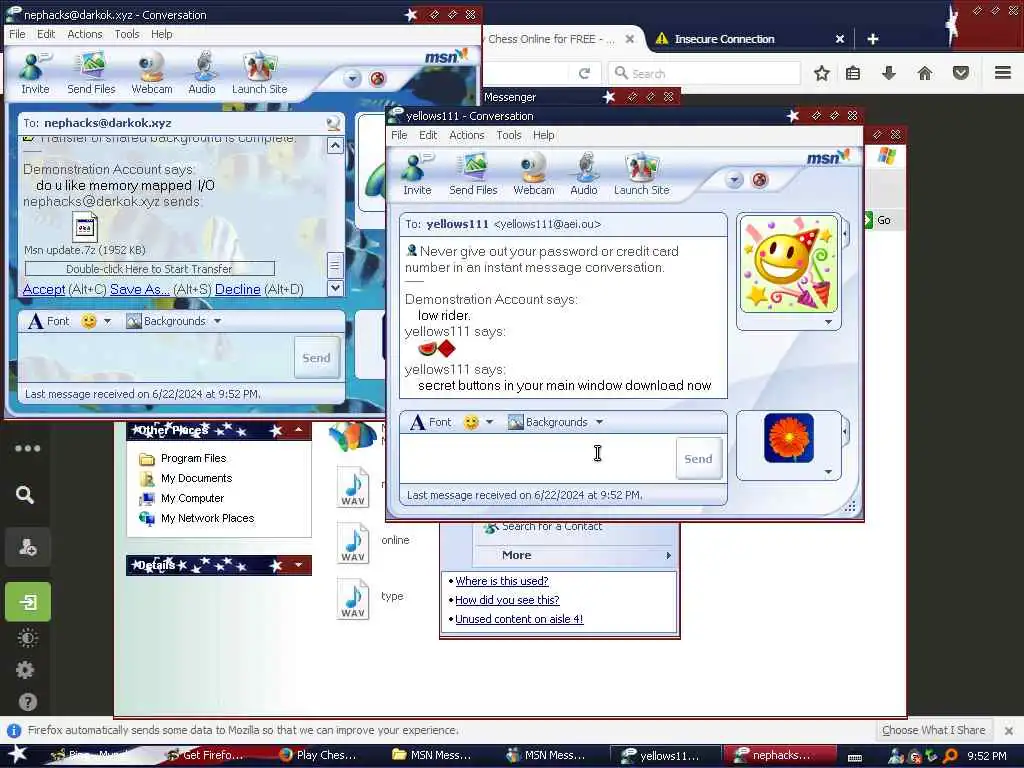Start Webcam in yellows111 conversation
Viewport: 1024px width, 768px height.
point(534,174)
